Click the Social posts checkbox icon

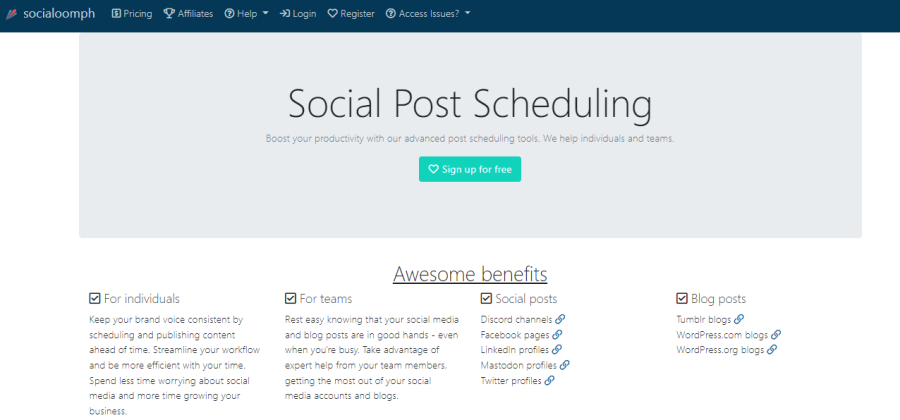coord(486,298)
